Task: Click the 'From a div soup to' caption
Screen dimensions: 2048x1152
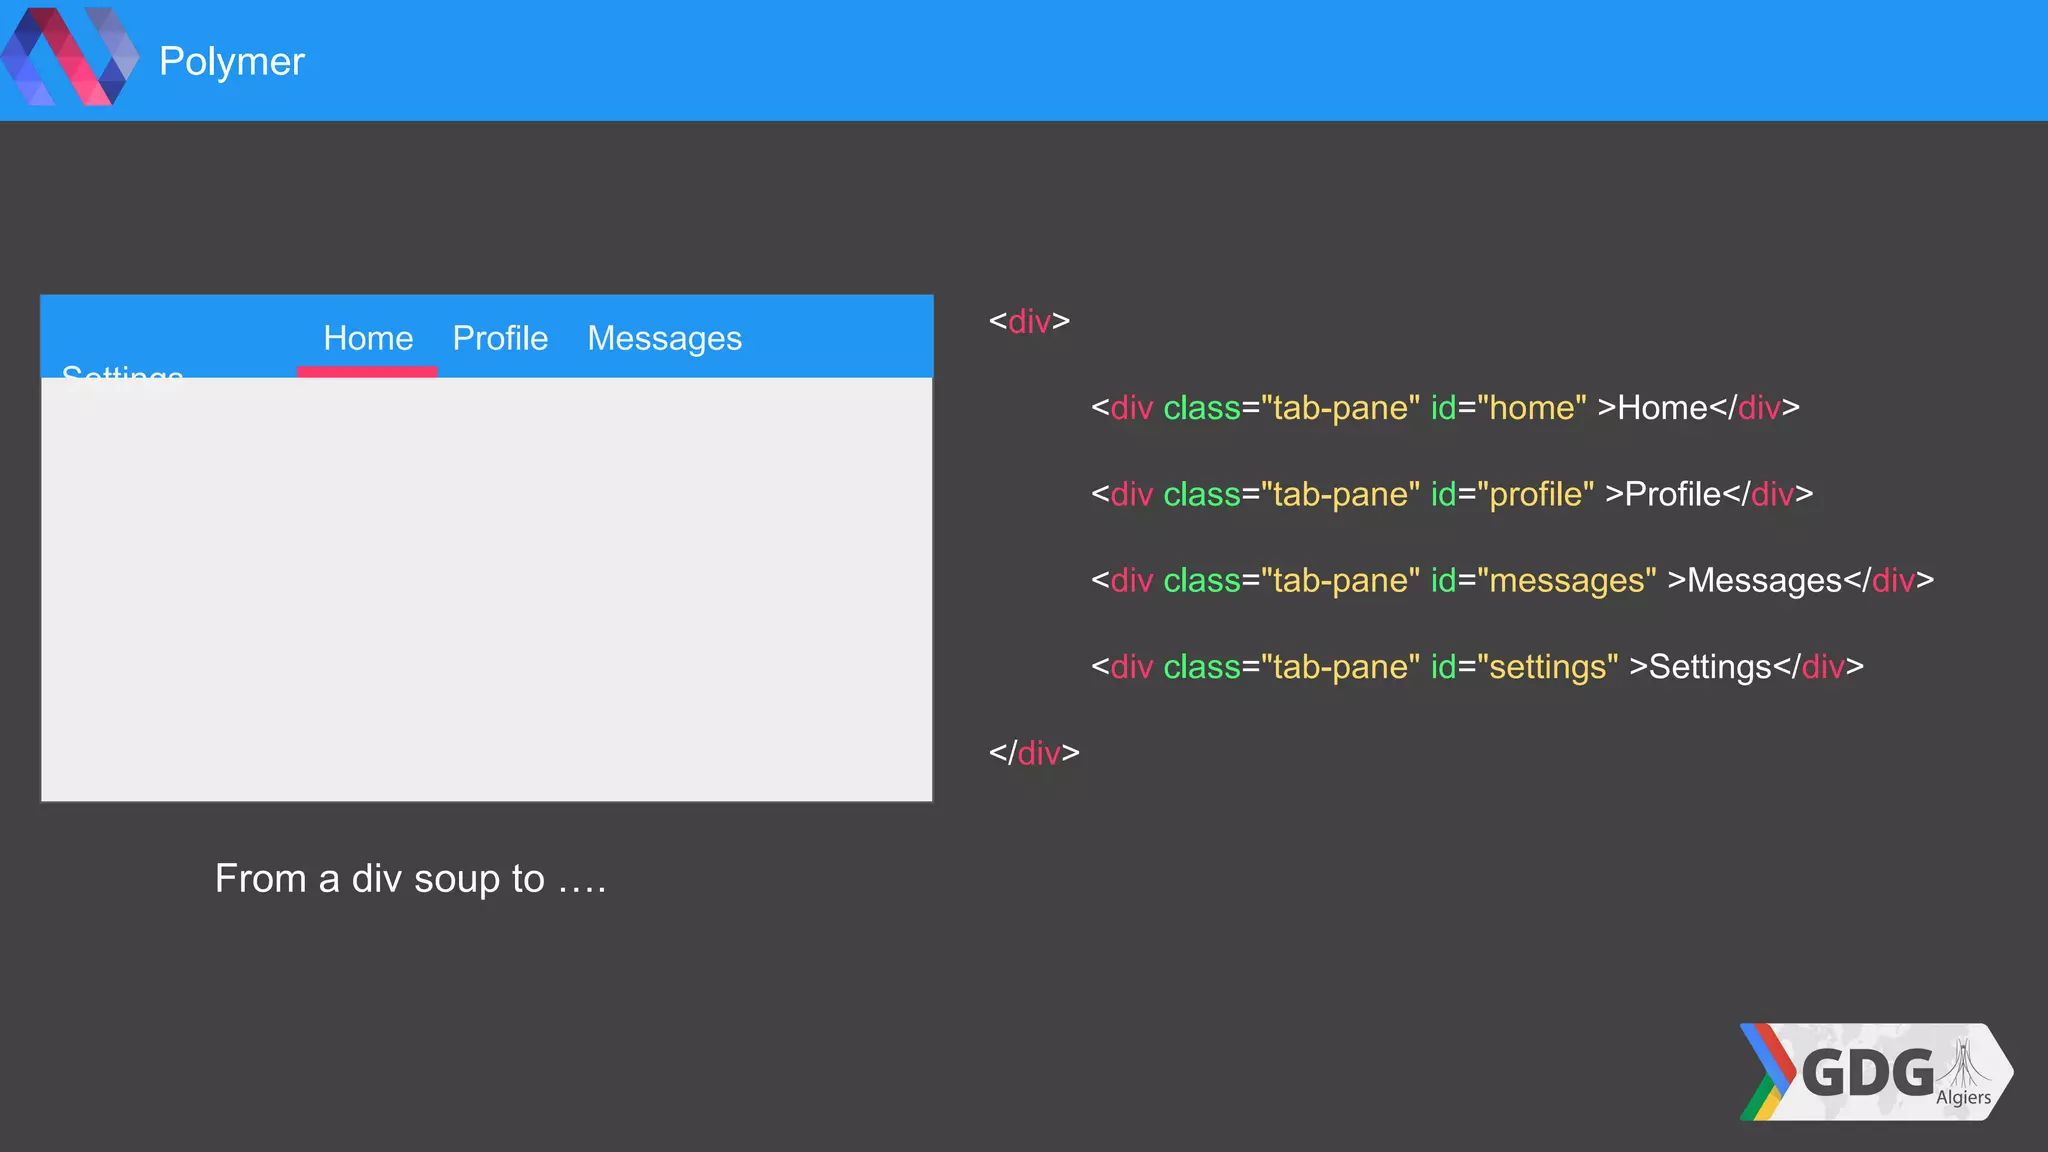Action: click(x=410, y=879)
